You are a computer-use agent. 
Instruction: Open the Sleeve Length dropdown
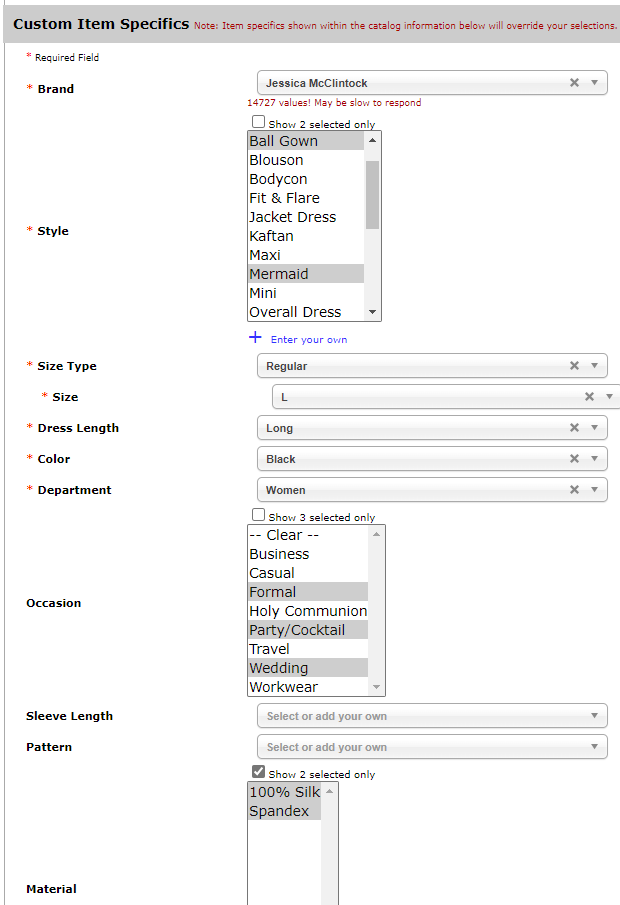tap(432, 716)
